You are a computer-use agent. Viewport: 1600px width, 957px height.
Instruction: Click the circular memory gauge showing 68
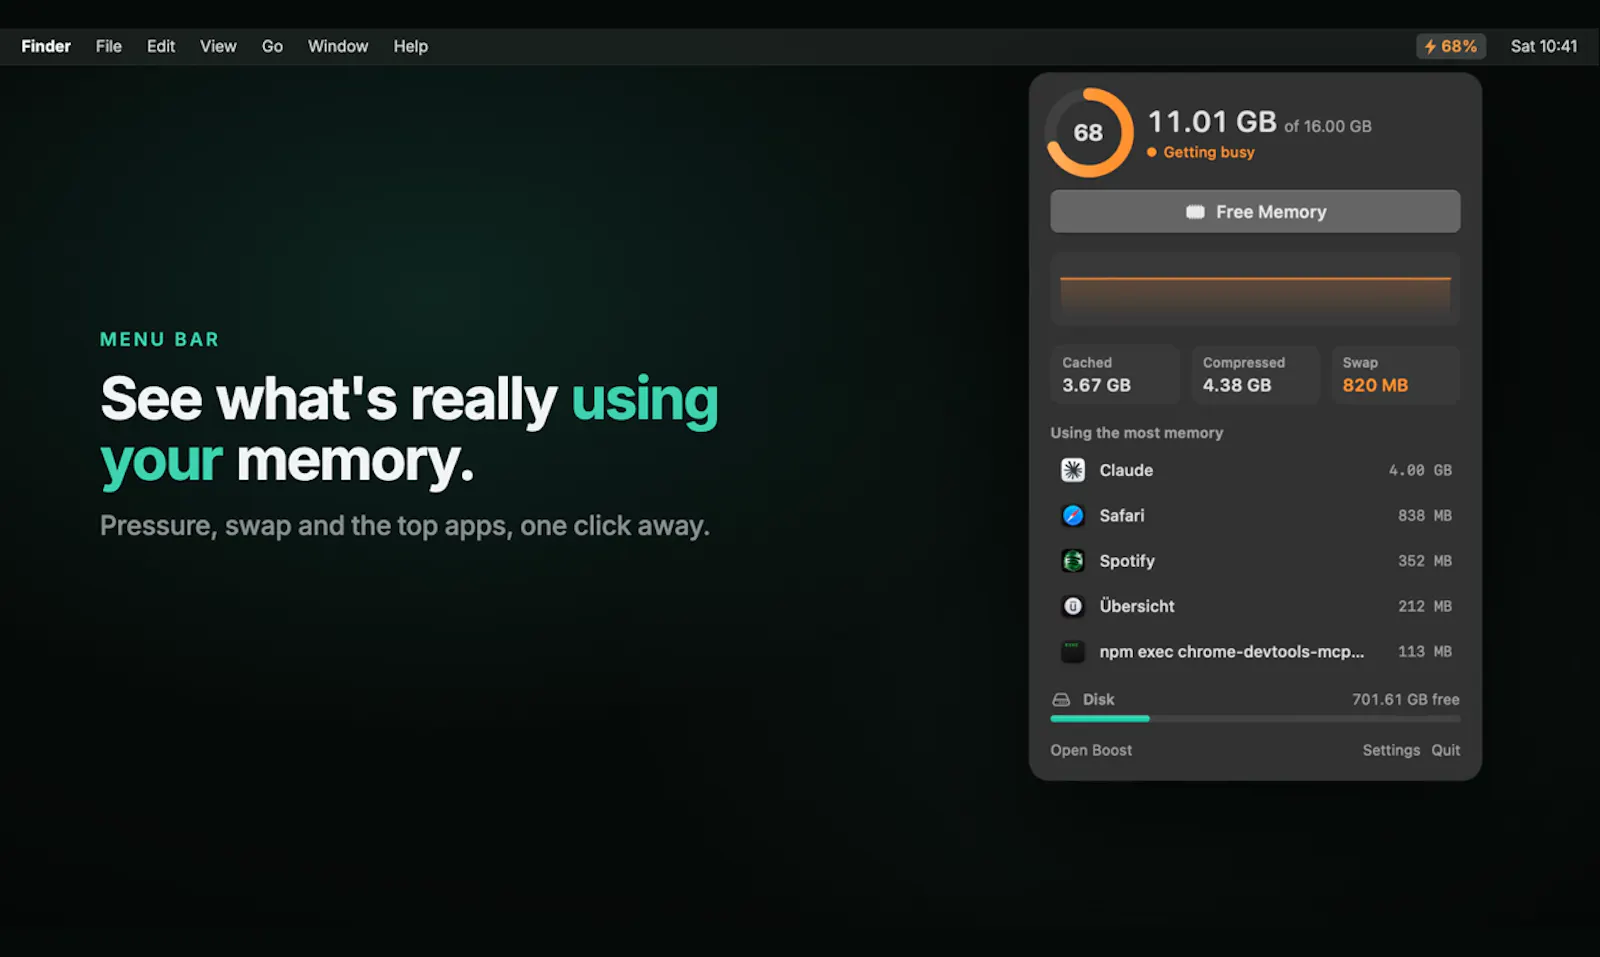[x=1089, y=133]
